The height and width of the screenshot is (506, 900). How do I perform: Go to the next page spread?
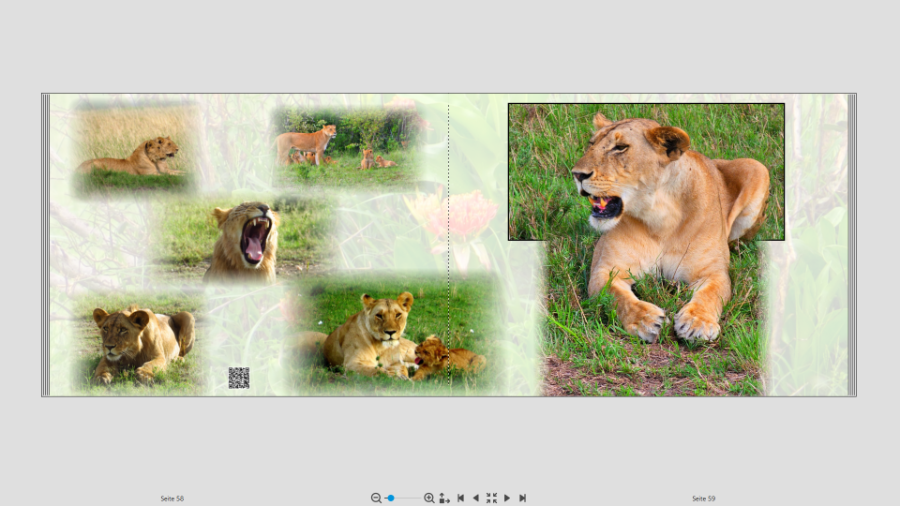507,498
